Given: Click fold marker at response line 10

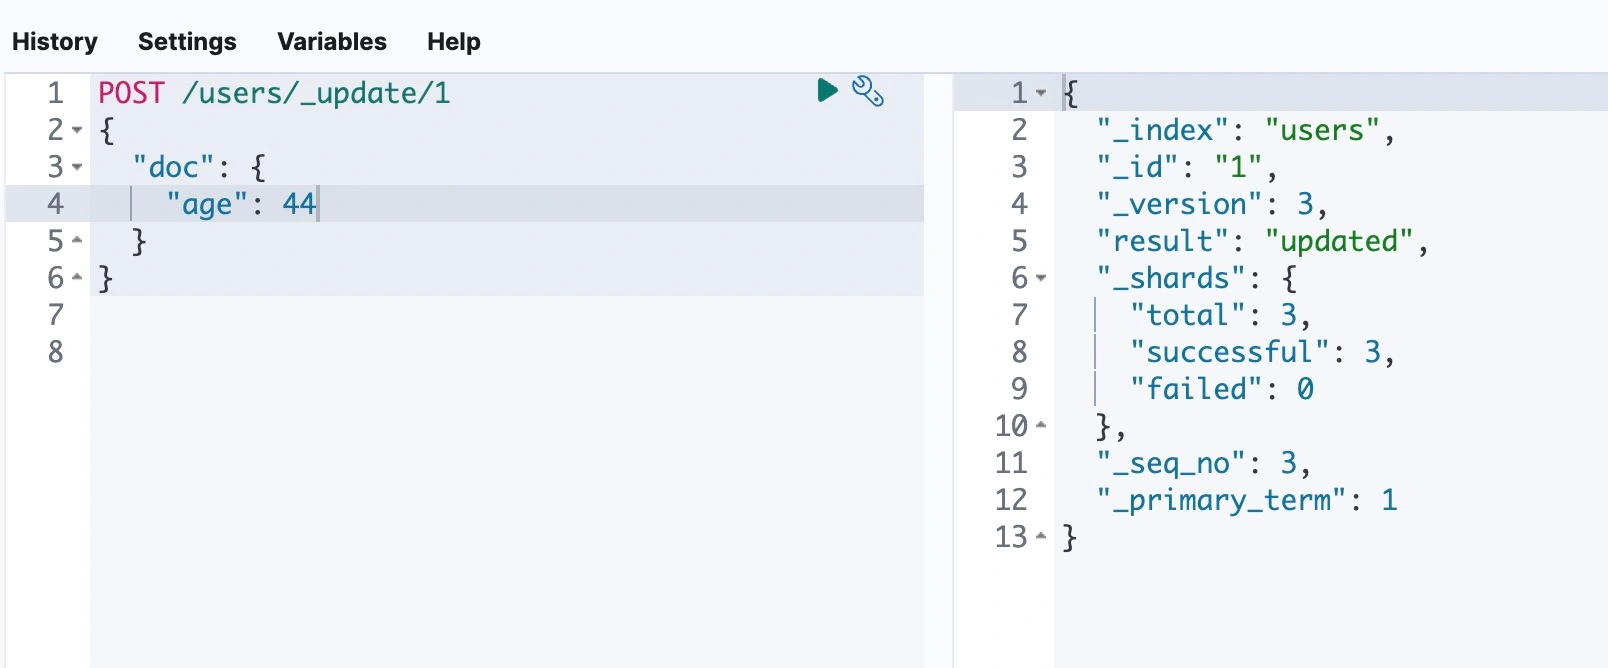Looking at the screenshot, I should point(1041,426).
